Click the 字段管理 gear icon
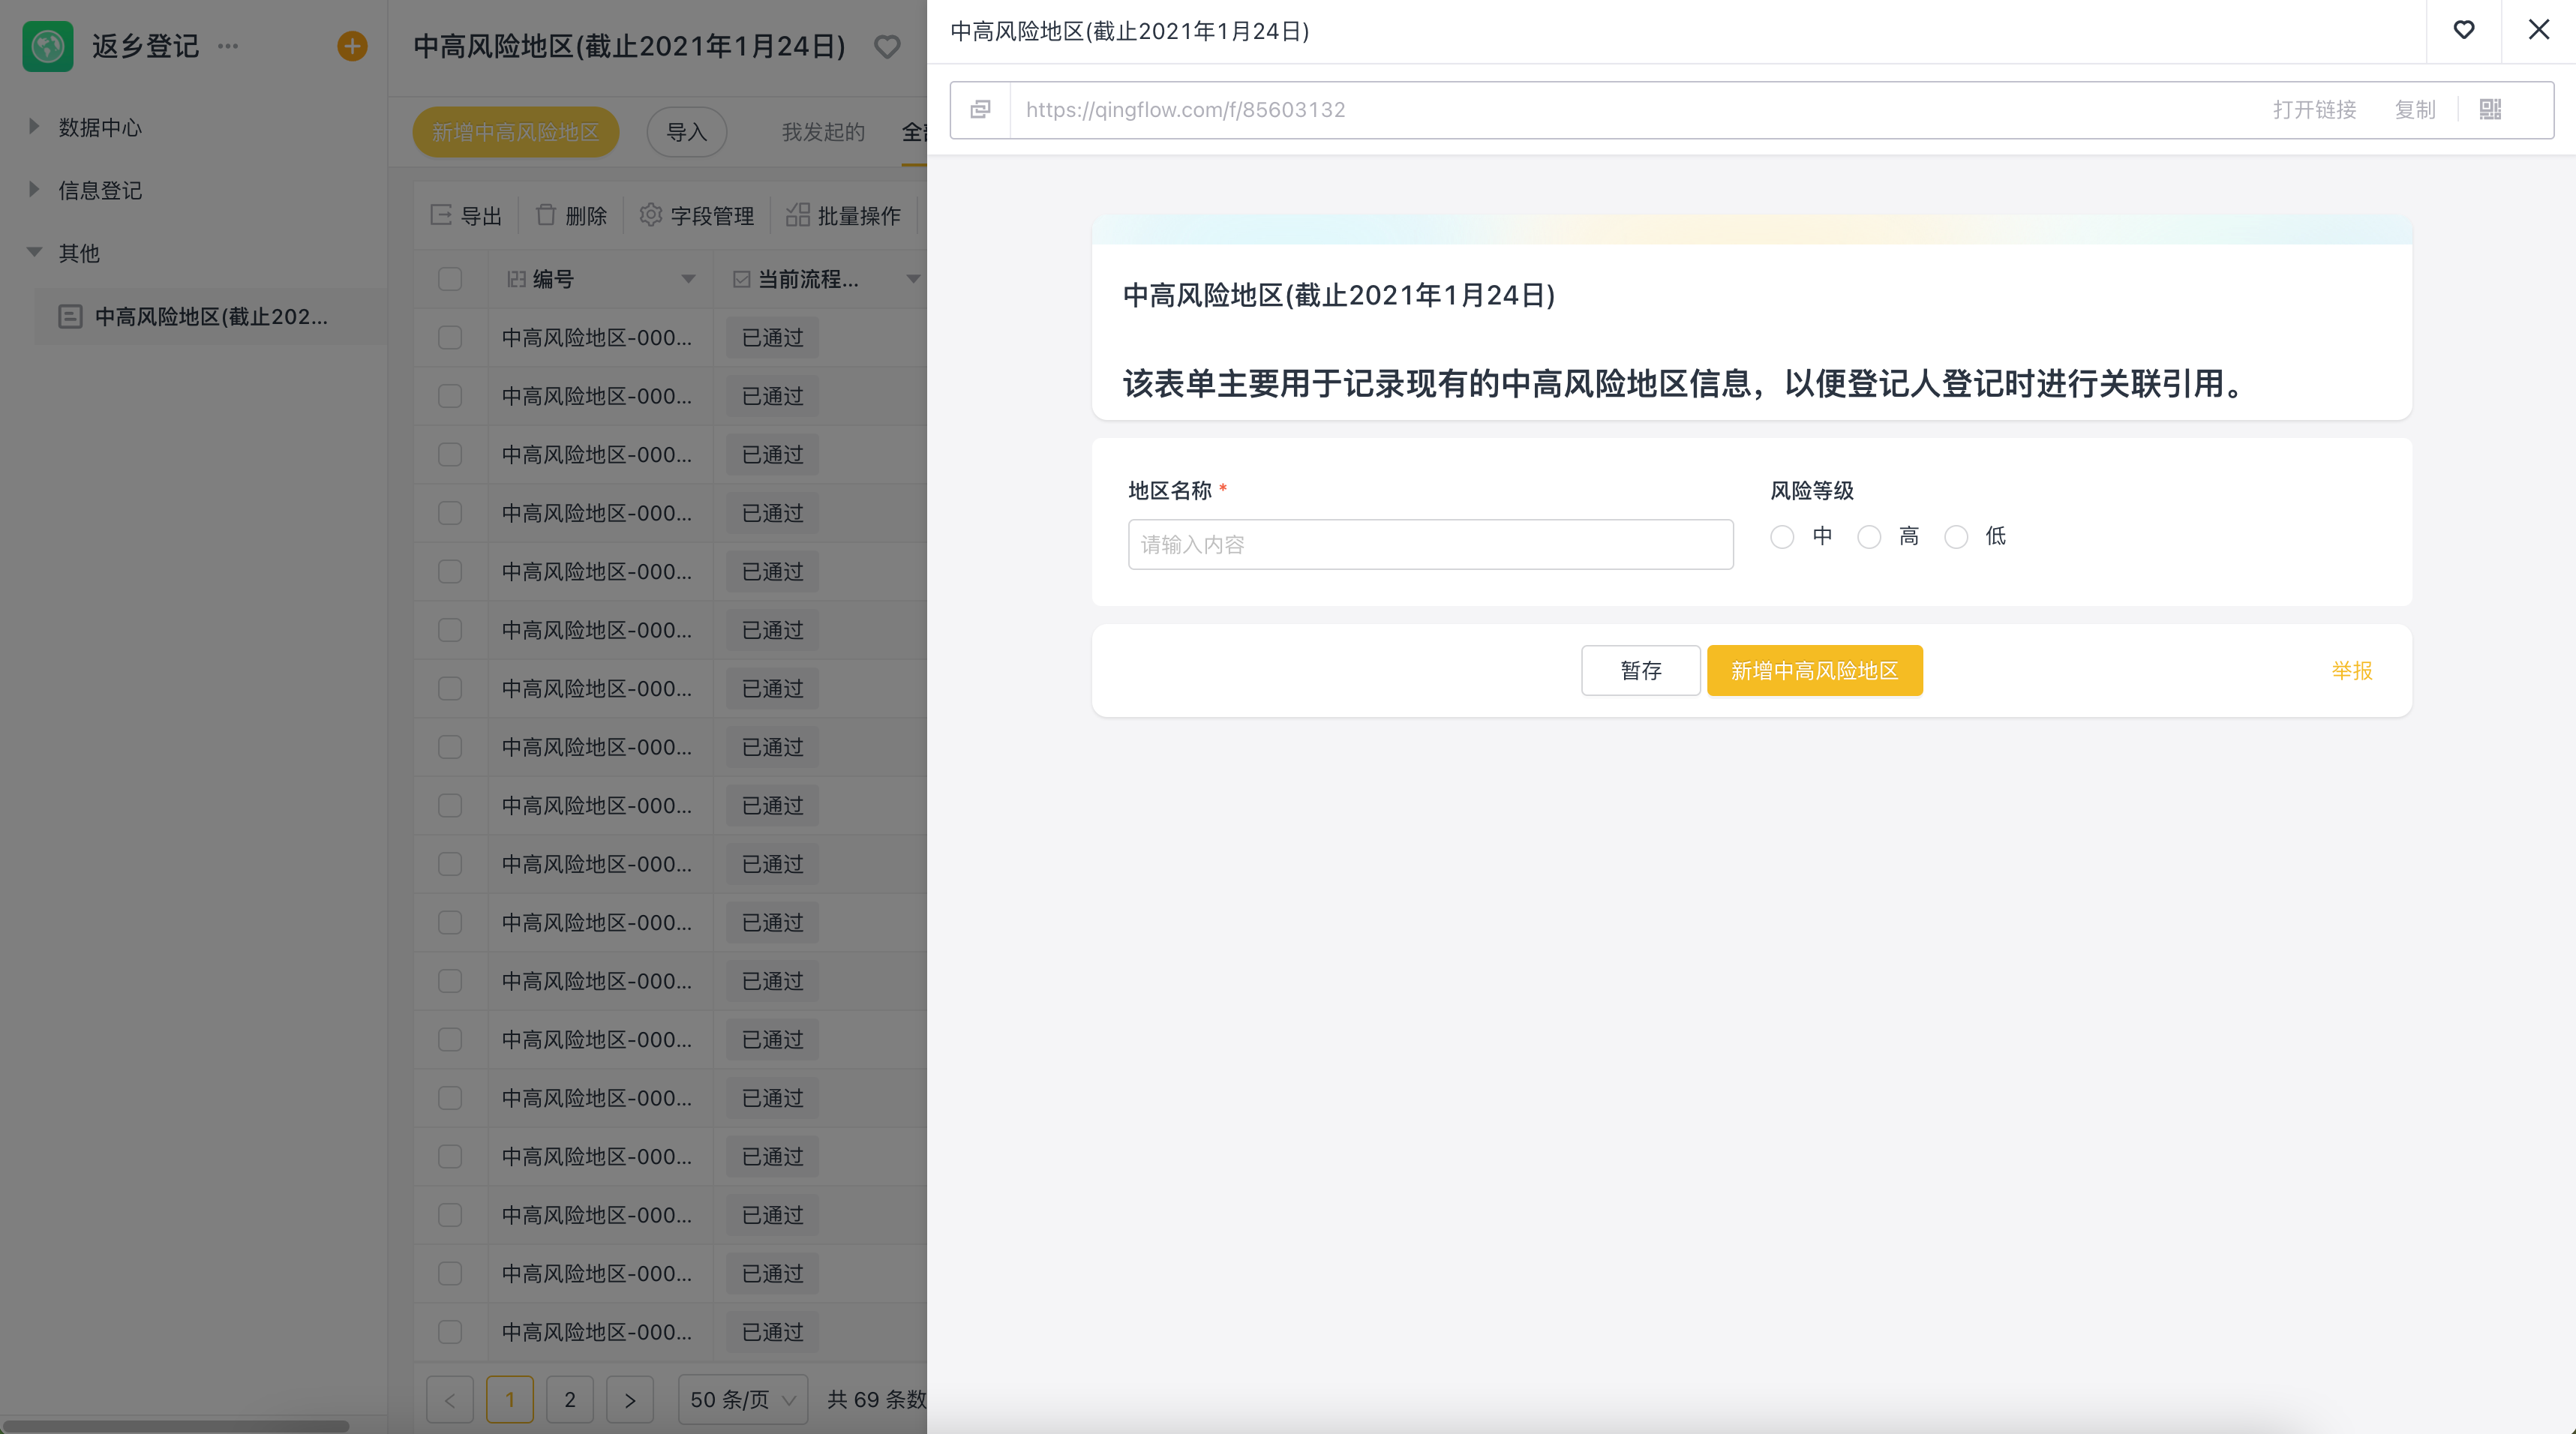The height and width of the screenshot is (1434, 2576). (651, 215)
